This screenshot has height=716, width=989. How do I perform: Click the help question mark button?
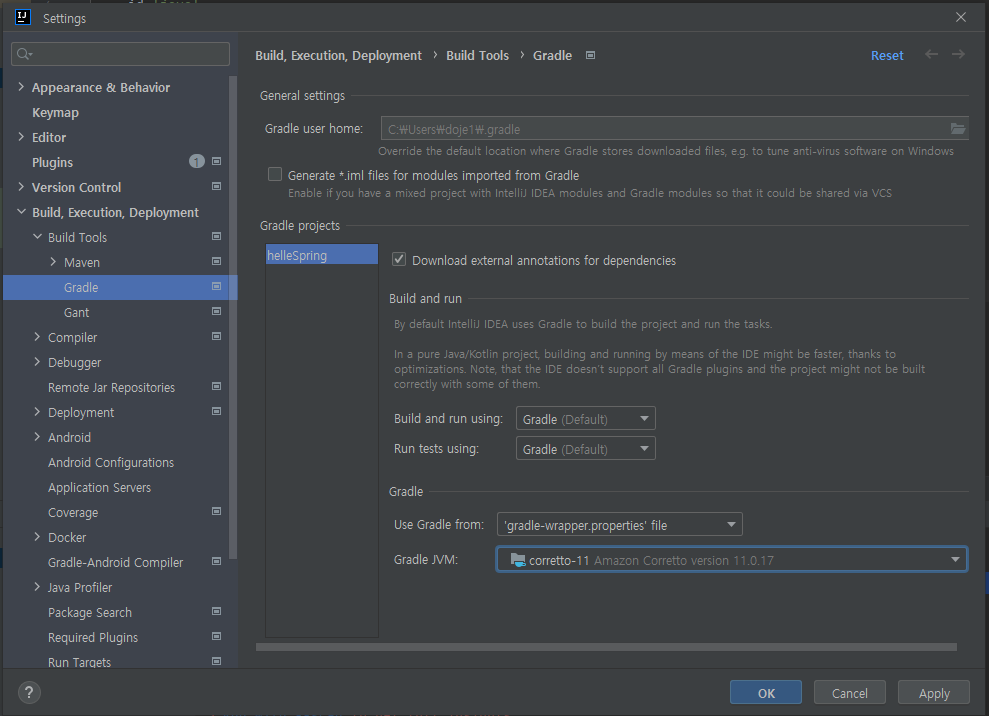tap(29, 692)
